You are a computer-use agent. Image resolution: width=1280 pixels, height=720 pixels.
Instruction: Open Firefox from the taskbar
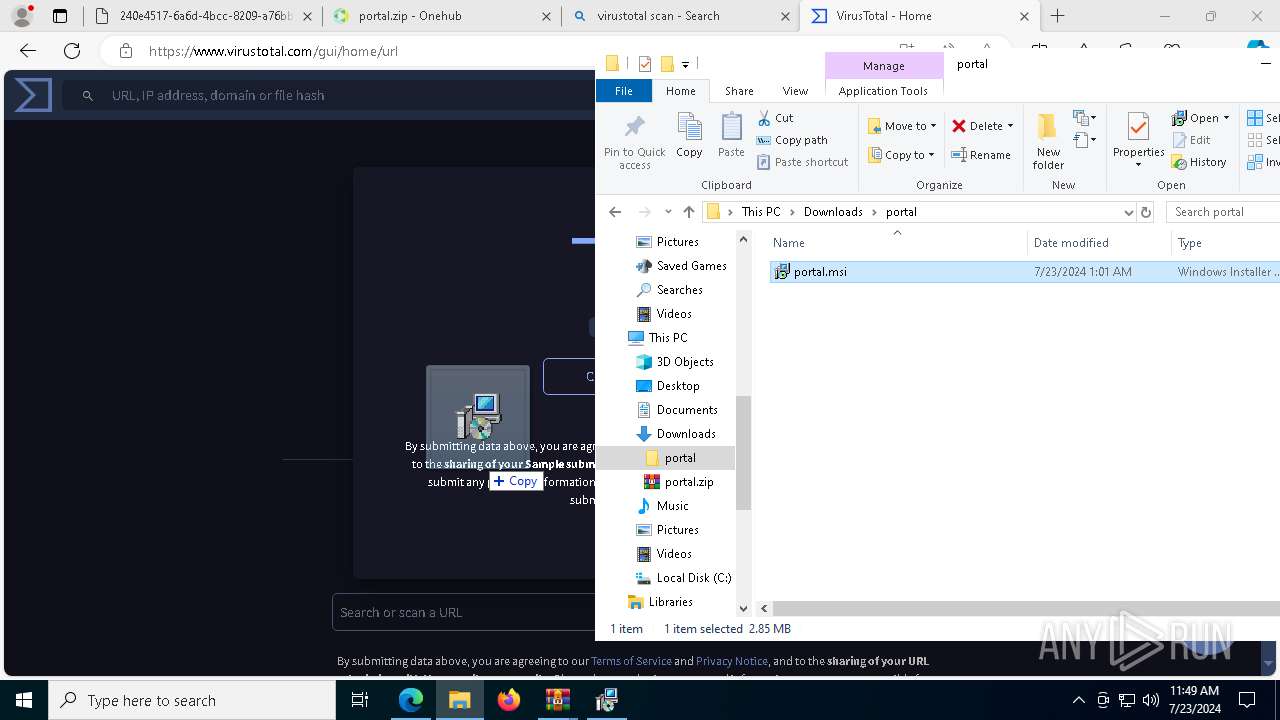point(509,700)
